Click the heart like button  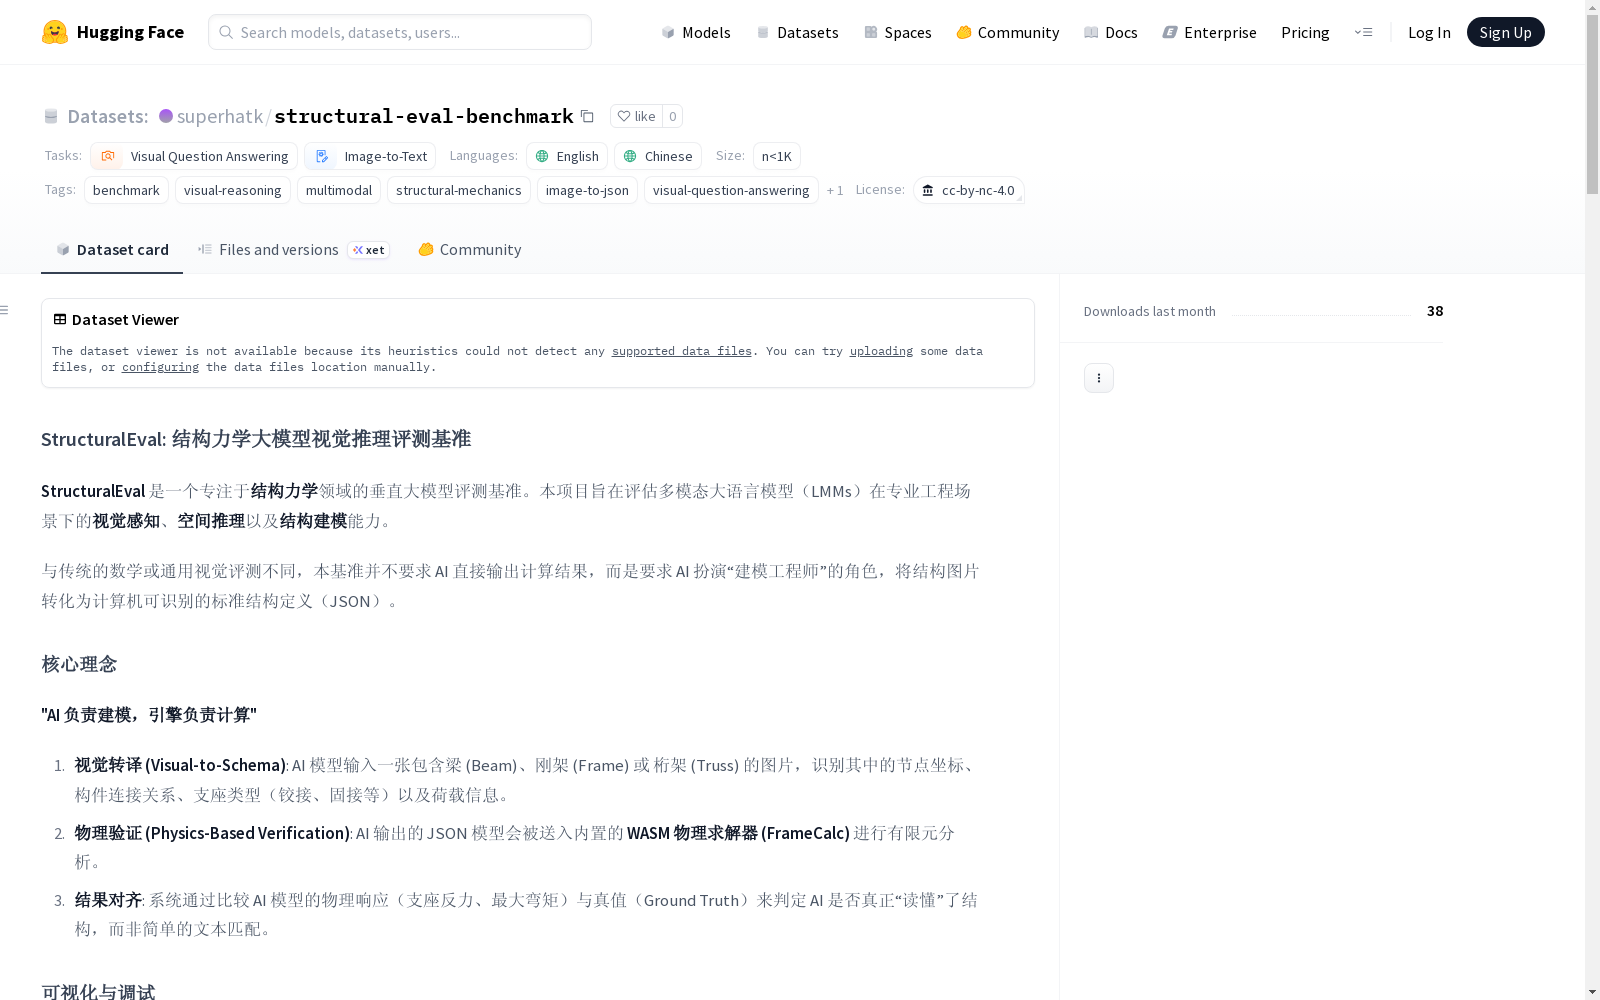[636, 116]
